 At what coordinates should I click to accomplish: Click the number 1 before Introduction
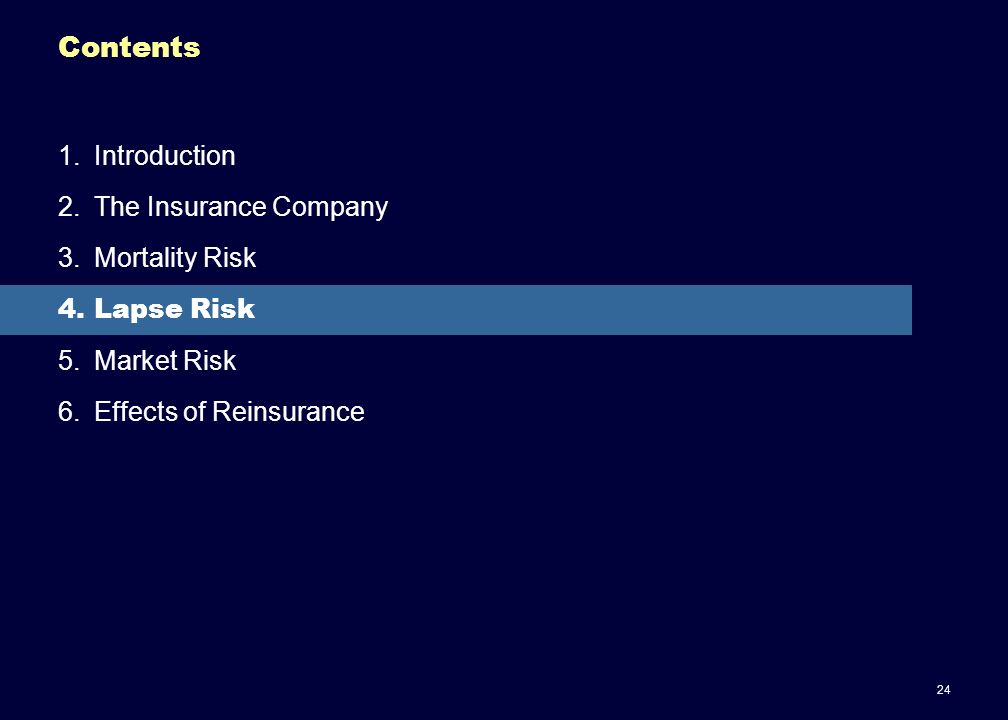[x=68, y=156]
